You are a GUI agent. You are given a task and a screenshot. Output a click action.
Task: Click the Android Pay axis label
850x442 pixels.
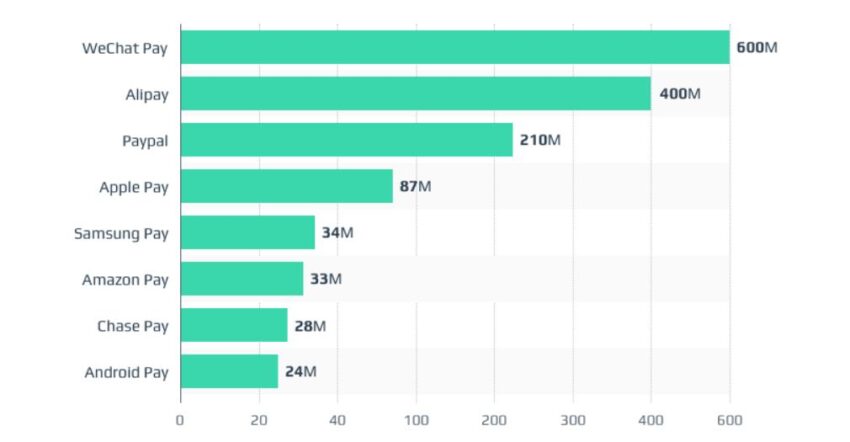[x=126, y=373]
